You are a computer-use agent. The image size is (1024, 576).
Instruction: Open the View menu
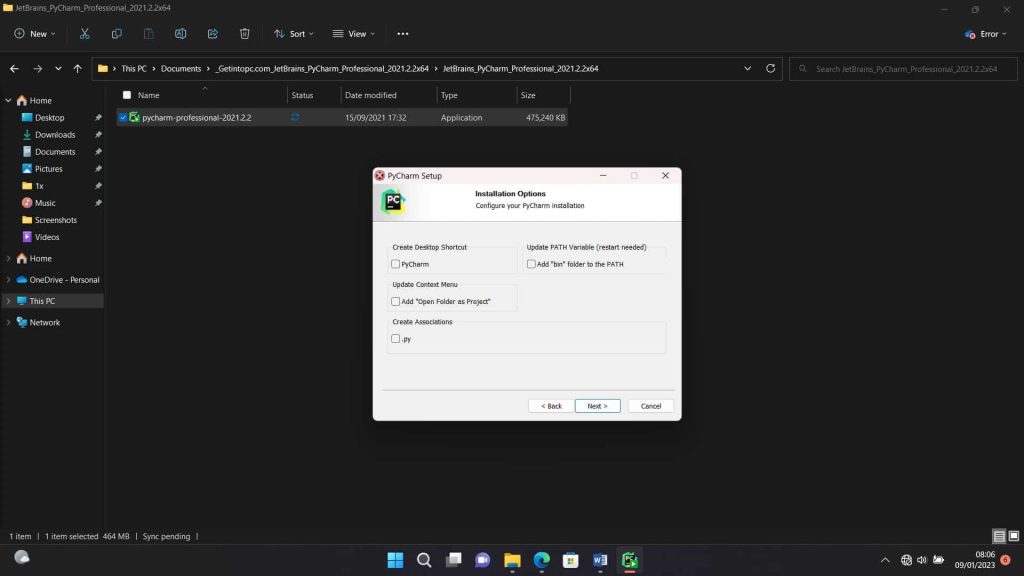(x=354, y=33)
